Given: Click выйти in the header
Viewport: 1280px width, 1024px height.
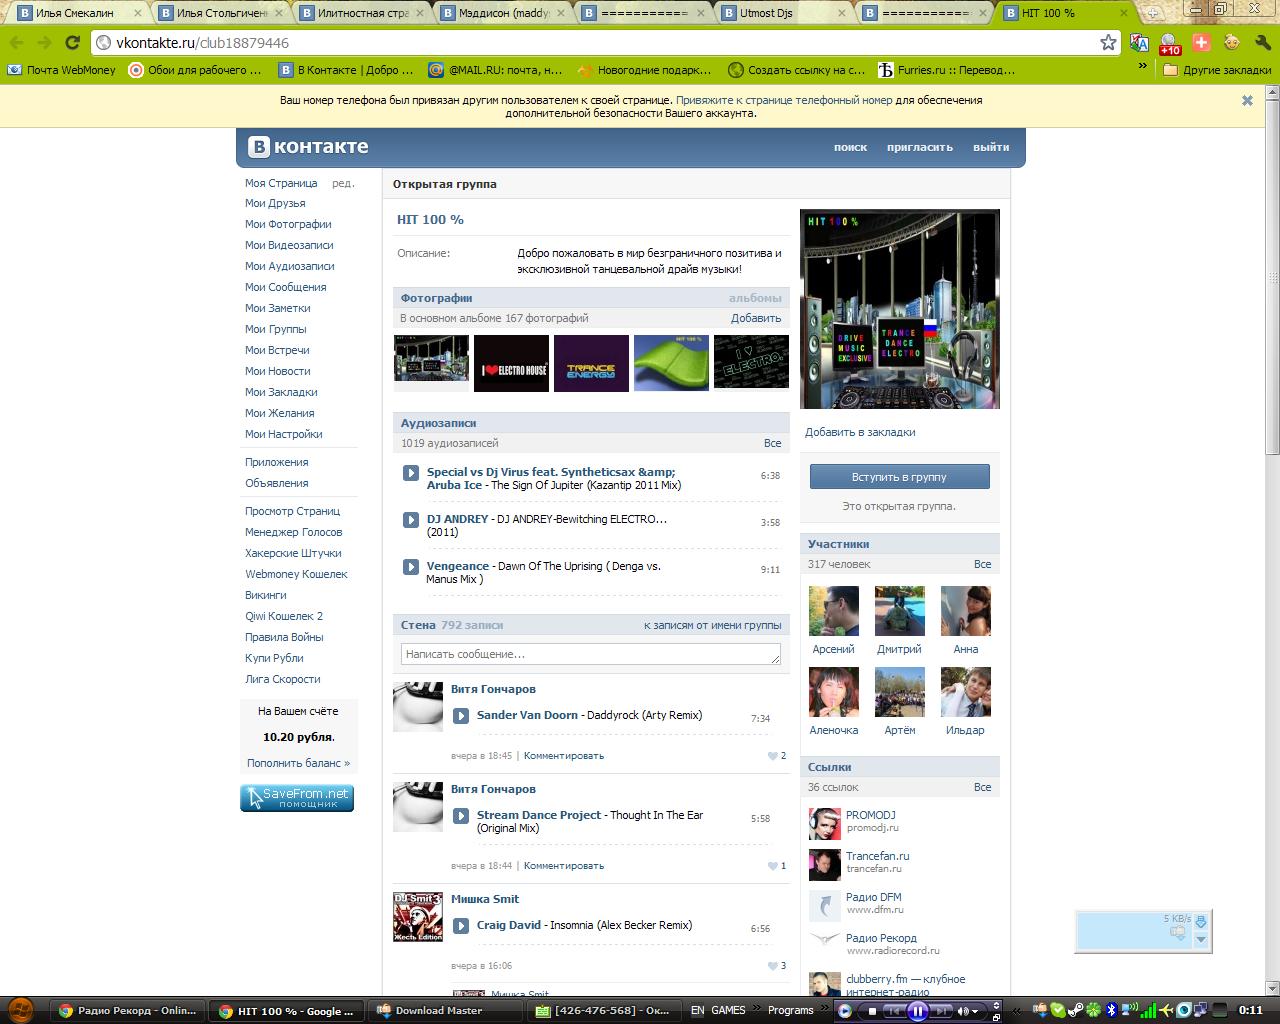Looking at the screenshot, I should 991,147.
